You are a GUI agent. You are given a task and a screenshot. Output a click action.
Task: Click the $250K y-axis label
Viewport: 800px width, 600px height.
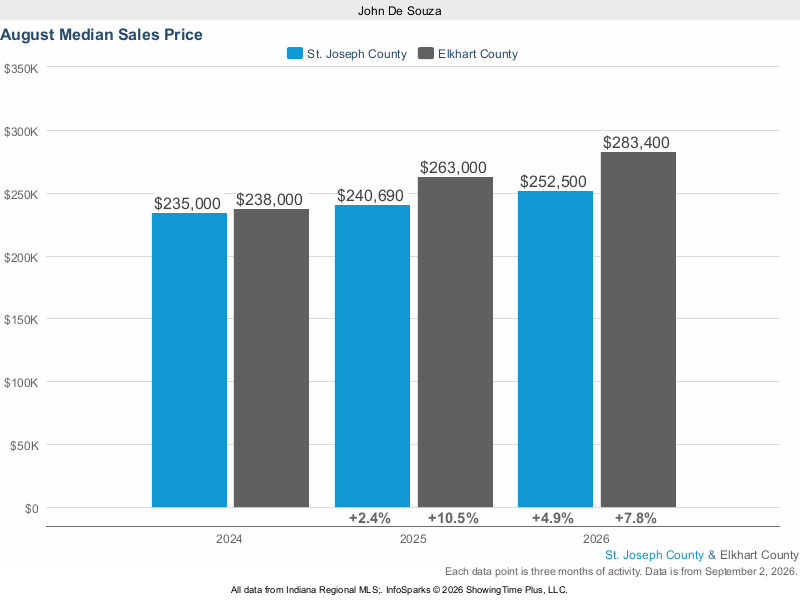(x=21, y=195)
